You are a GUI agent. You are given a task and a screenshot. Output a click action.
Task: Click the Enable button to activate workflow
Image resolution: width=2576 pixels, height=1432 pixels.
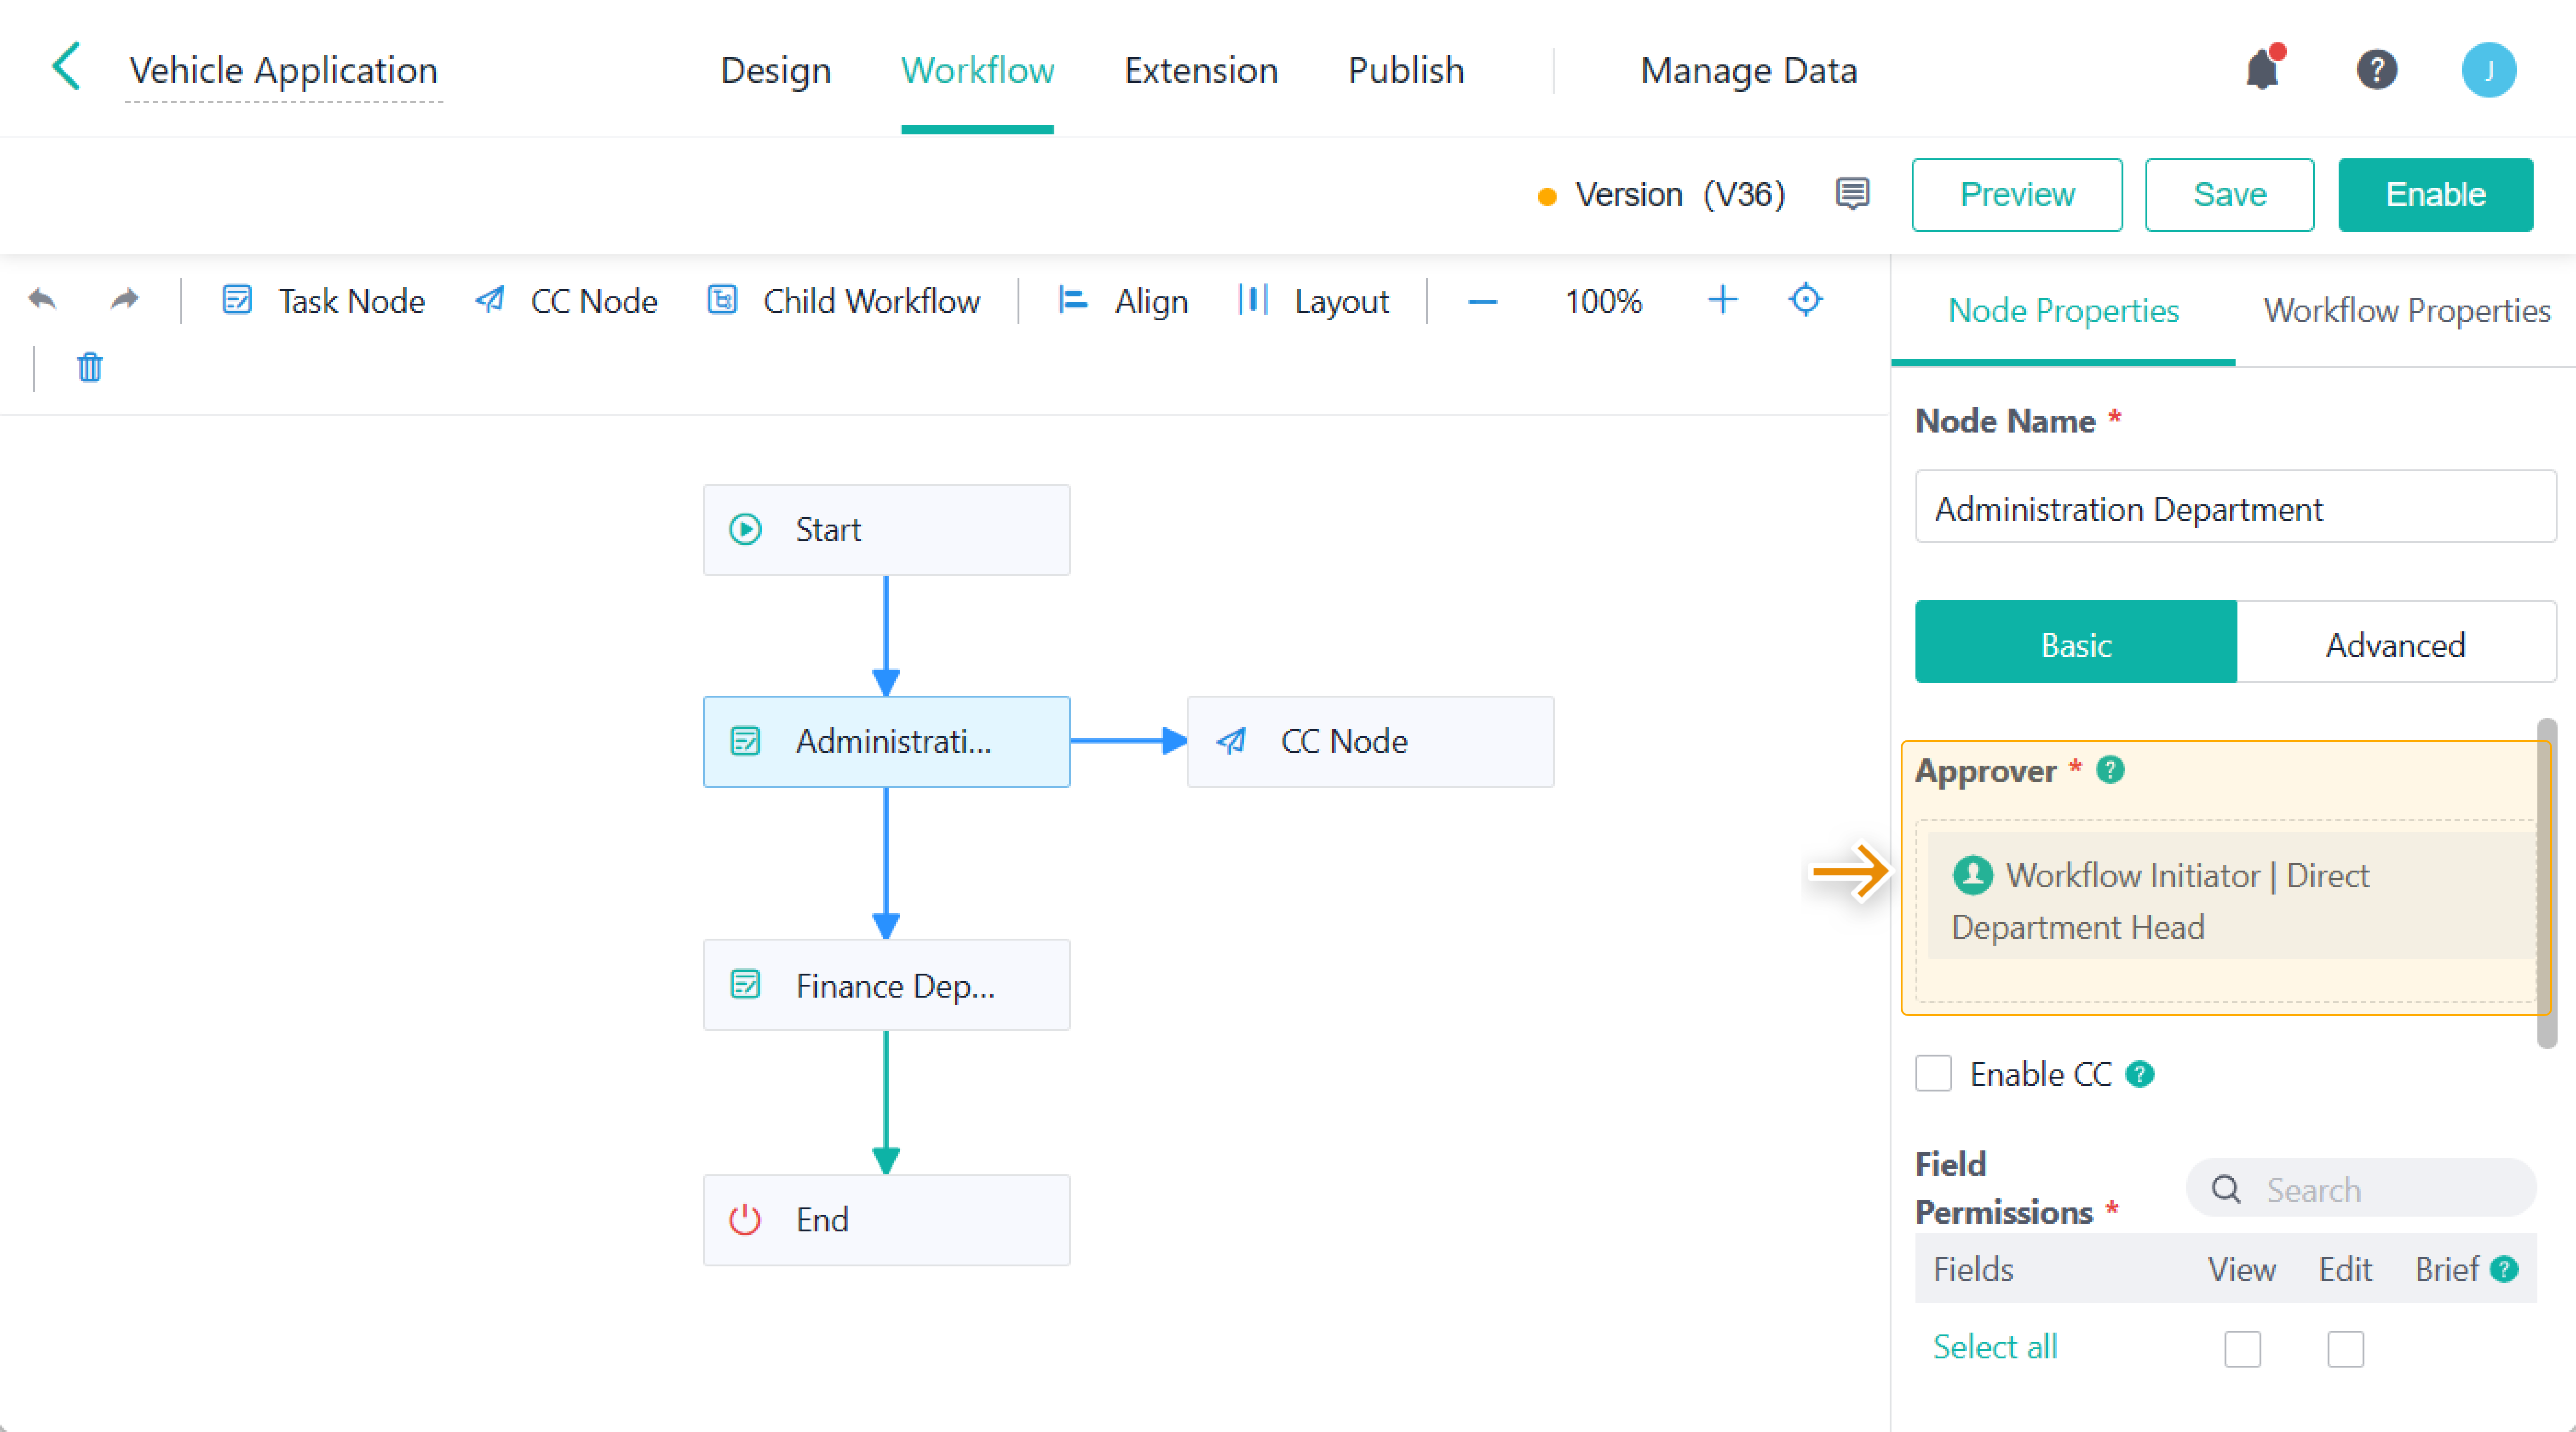click(x=2435, y=194)
